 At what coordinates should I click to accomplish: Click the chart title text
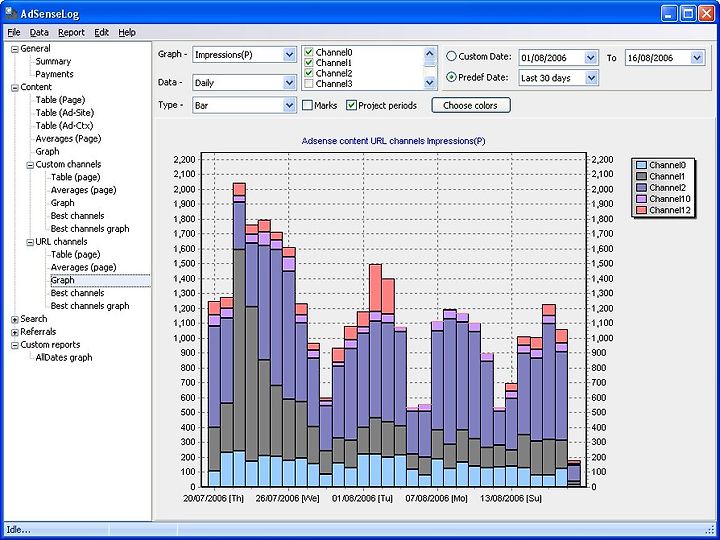[x=393, y=141]
